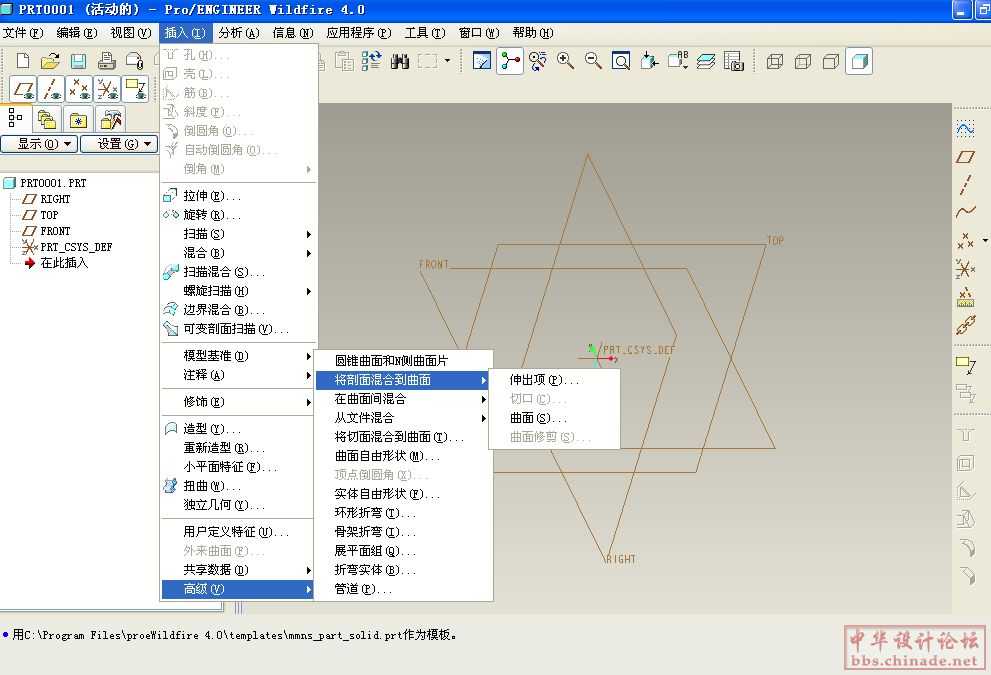Open the 文件 menu

pyautogui.click(x=23, y=32)
